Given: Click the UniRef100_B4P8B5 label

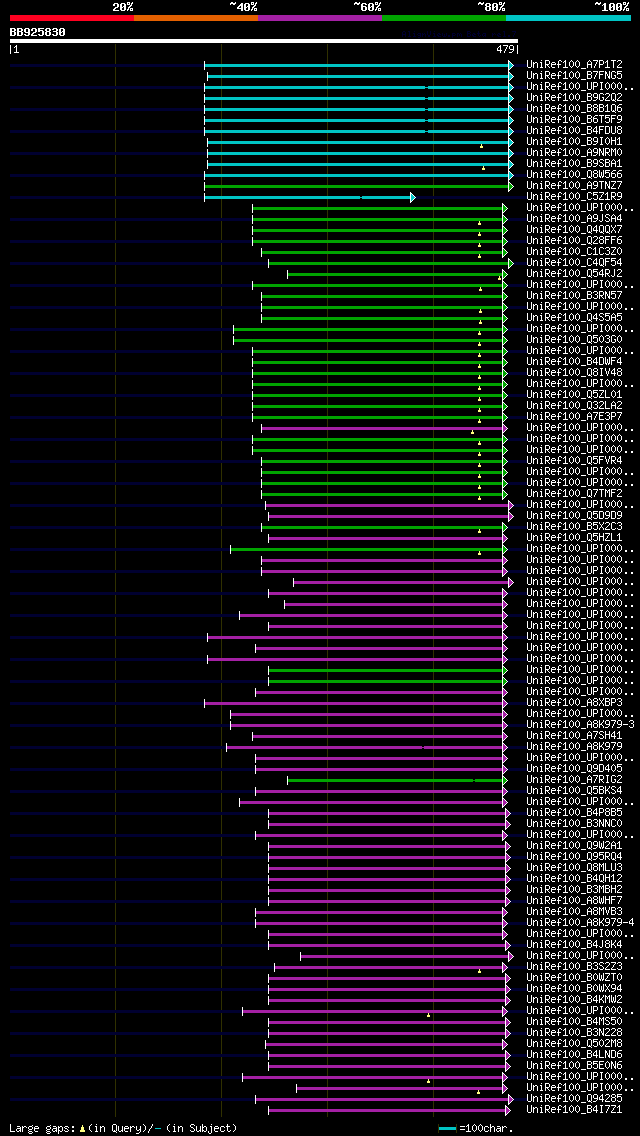Looking at the screenshot, I should click(574, 813).
